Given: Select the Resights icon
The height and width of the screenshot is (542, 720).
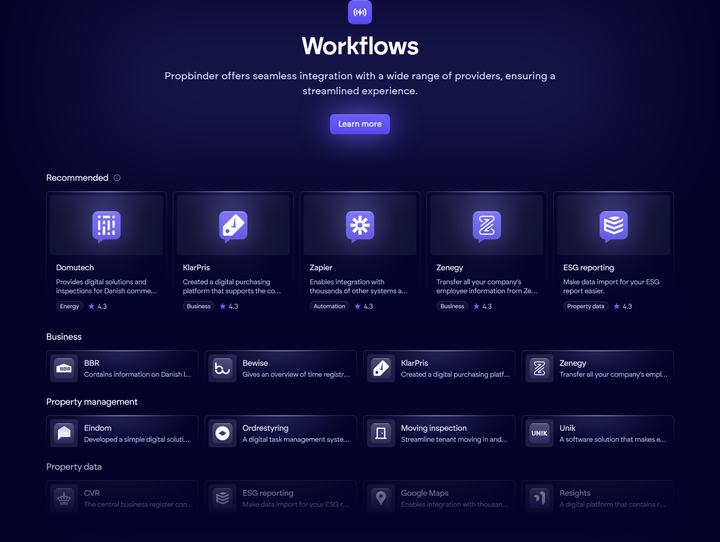Looking at the screenshot, I should (540, 498).
